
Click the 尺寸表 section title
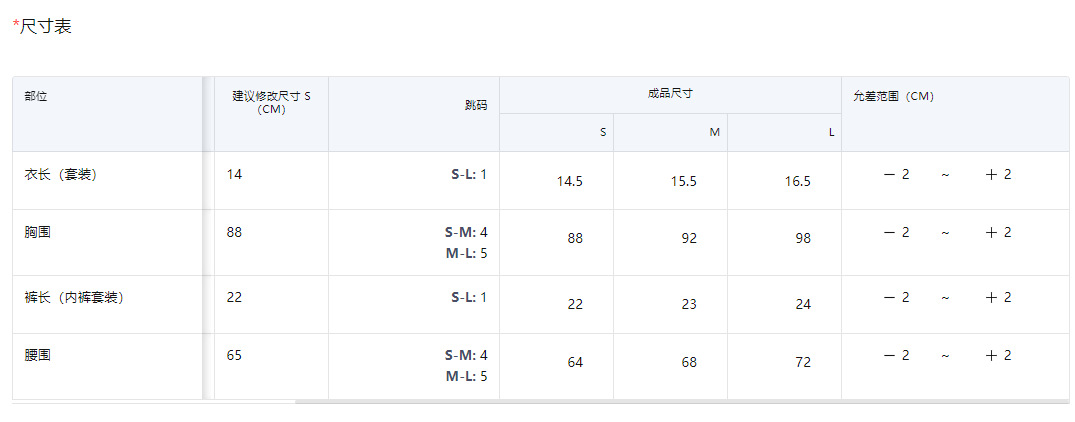[46, 27]
